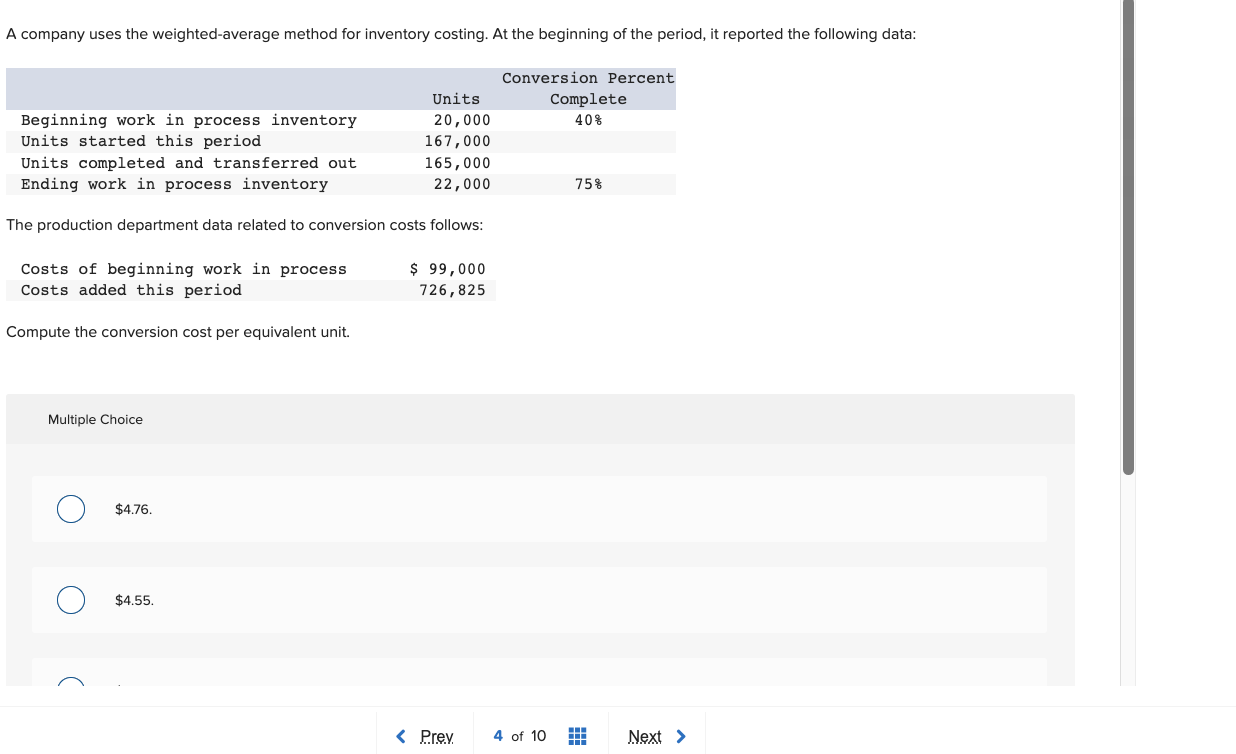Select the $4.55 answer radio button

(70, 600)
